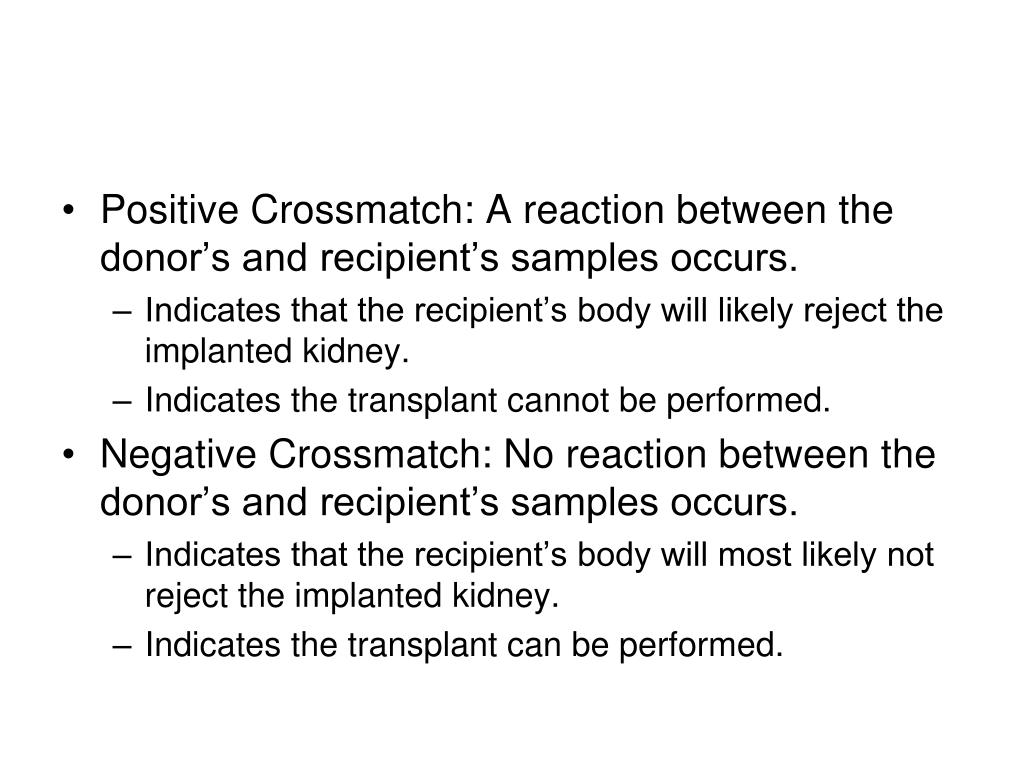Viewport: 1024px width, 768px height.
Task: Click the words 'will likely reject the'
Action: click(808, 311)
